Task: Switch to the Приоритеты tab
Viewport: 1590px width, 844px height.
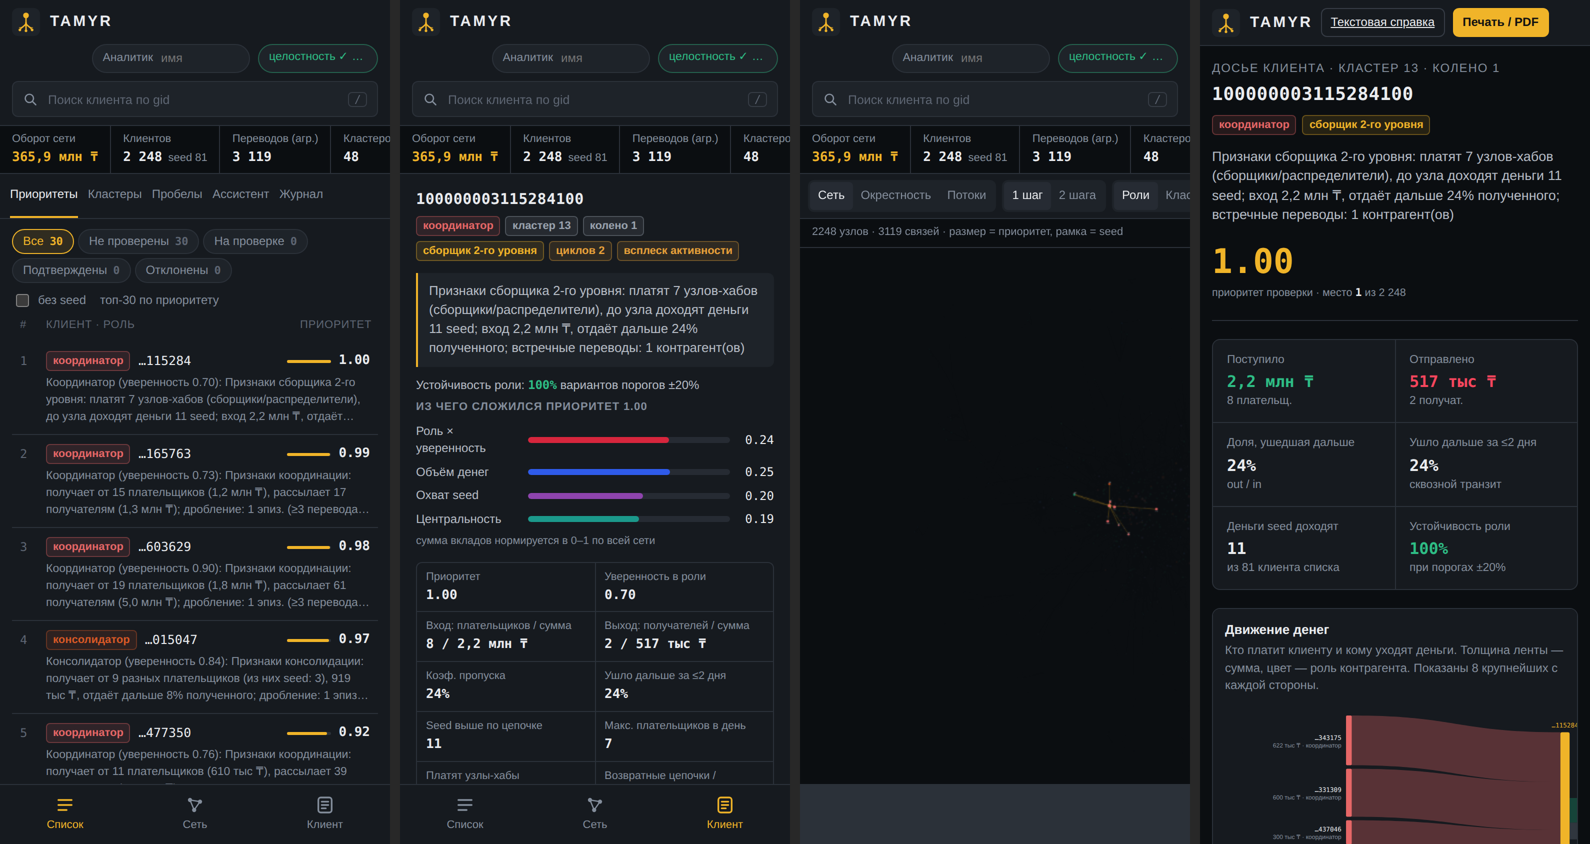Action: point(44,194)
